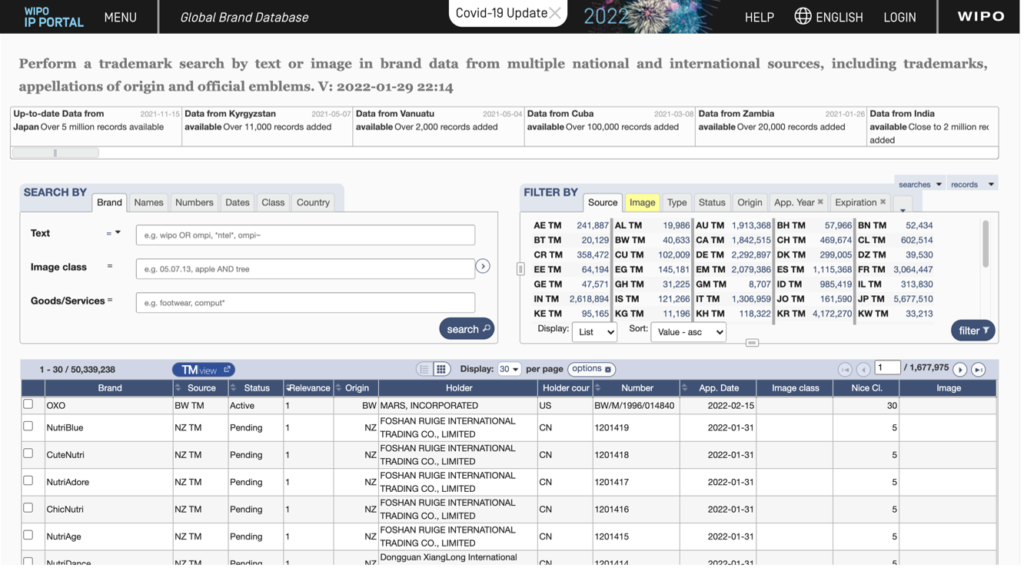Tick the checkbox for CuteNutri row
The image size is (1024, 568).
pos(28,453)
